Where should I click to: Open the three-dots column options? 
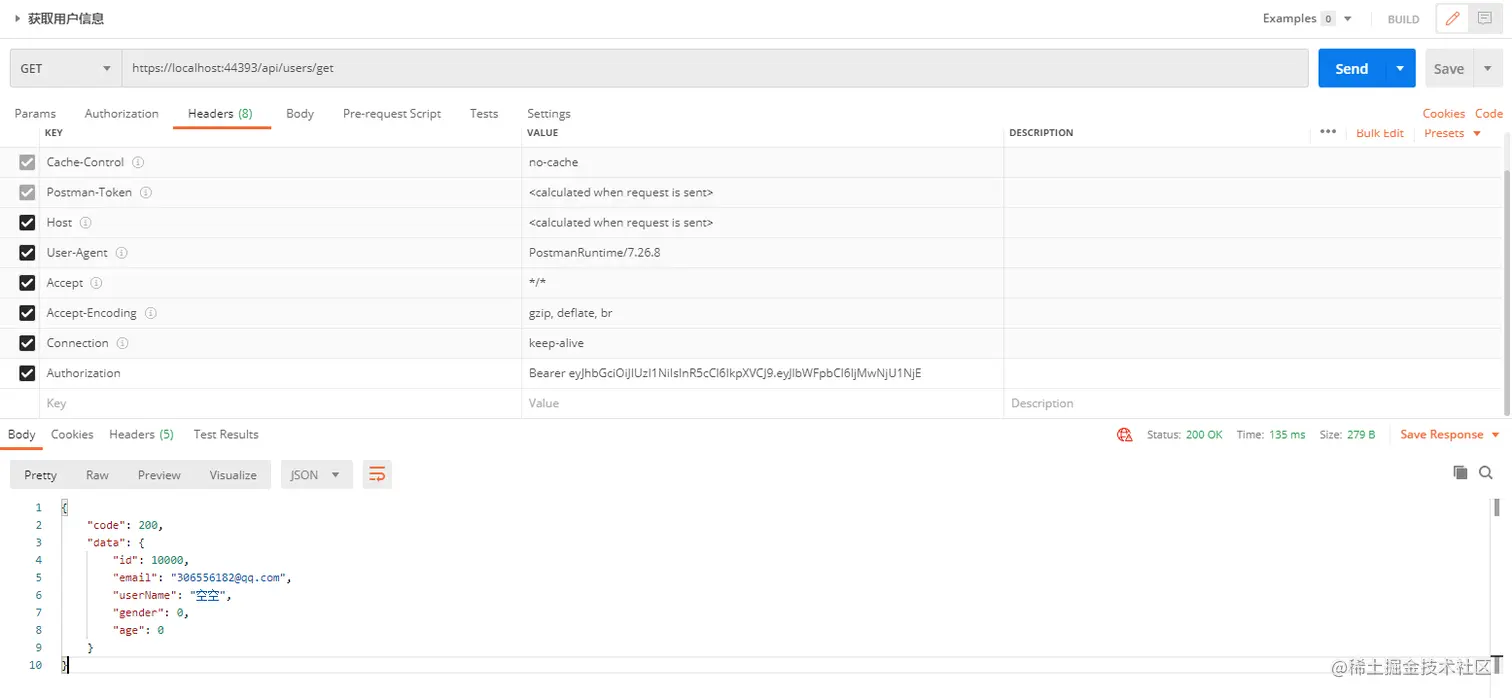(1328, 132)
